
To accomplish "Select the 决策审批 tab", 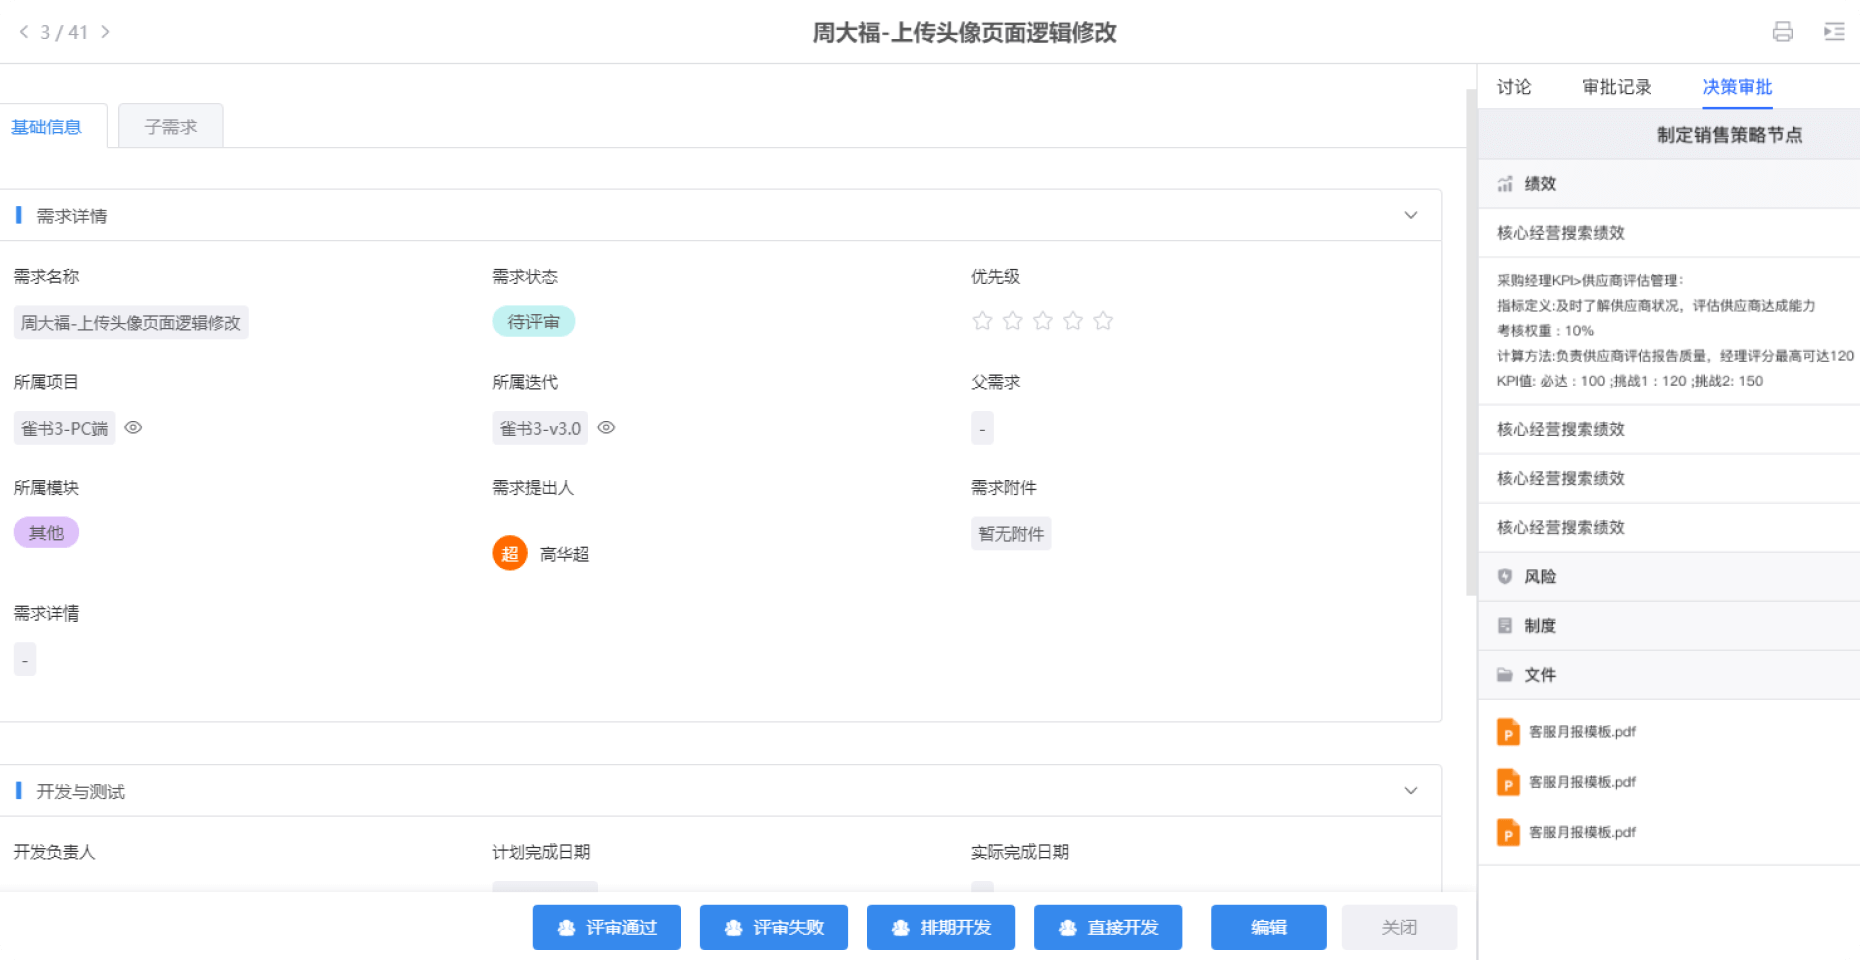I will tap(1738, 87).
